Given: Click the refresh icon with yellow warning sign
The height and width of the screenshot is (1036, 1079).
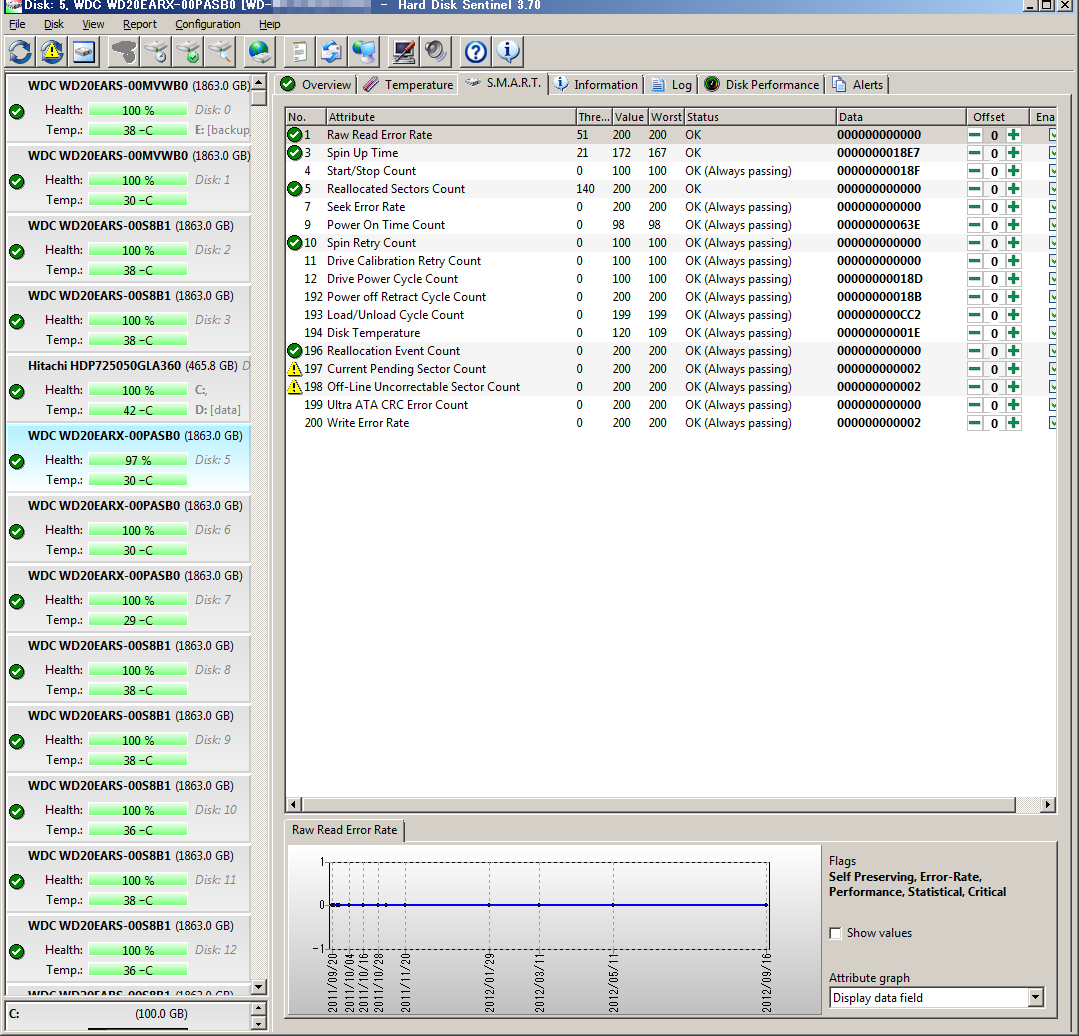Looking at the screenshot, I should pos(52,52).
